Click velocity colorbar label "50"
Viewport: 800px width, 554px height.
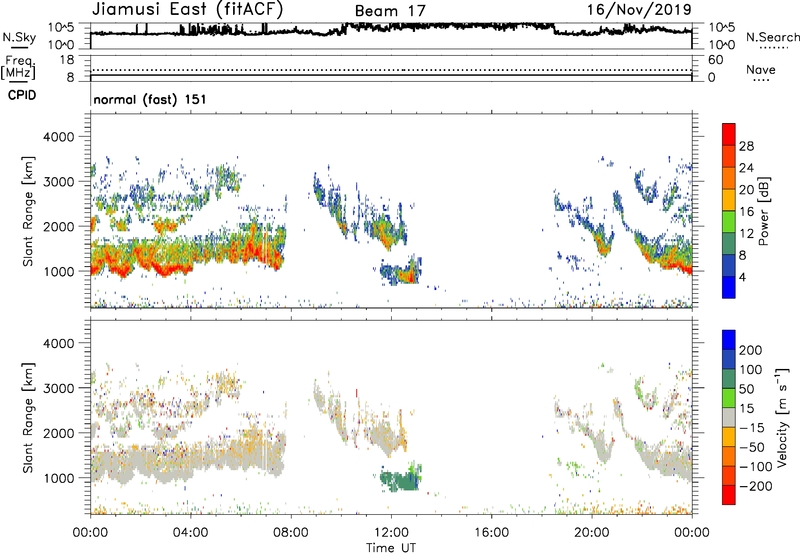[x=746, y=389]
